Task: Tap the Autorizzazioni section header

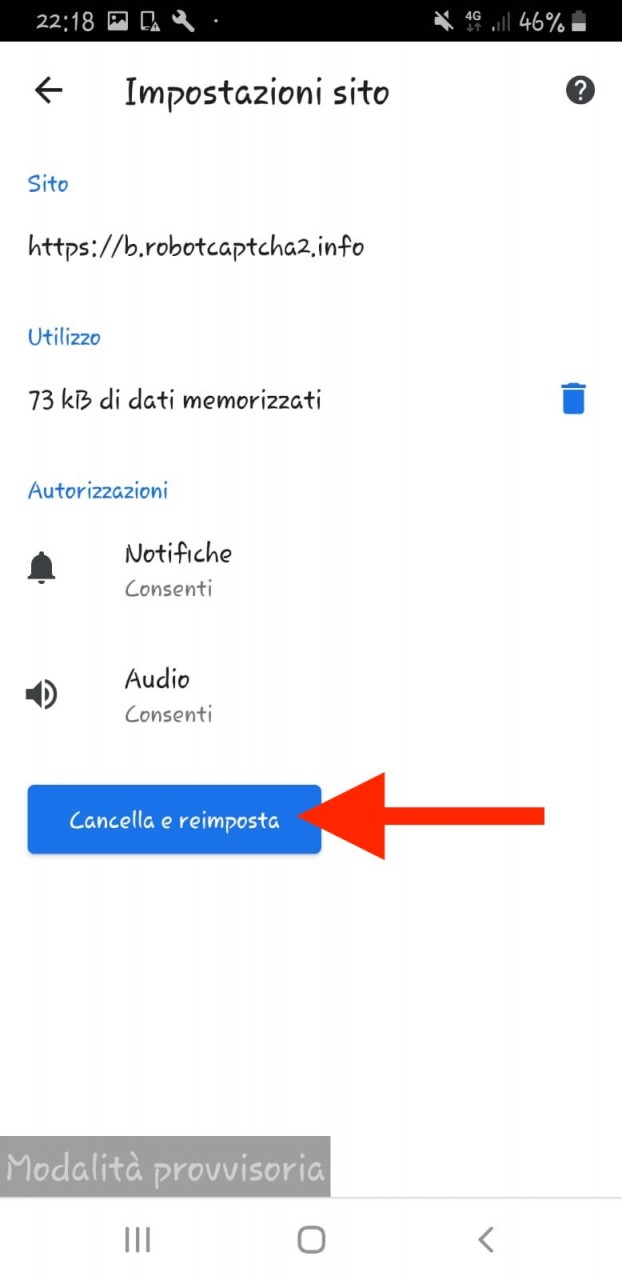Action: pyautogui.click(x=98, y=490)
